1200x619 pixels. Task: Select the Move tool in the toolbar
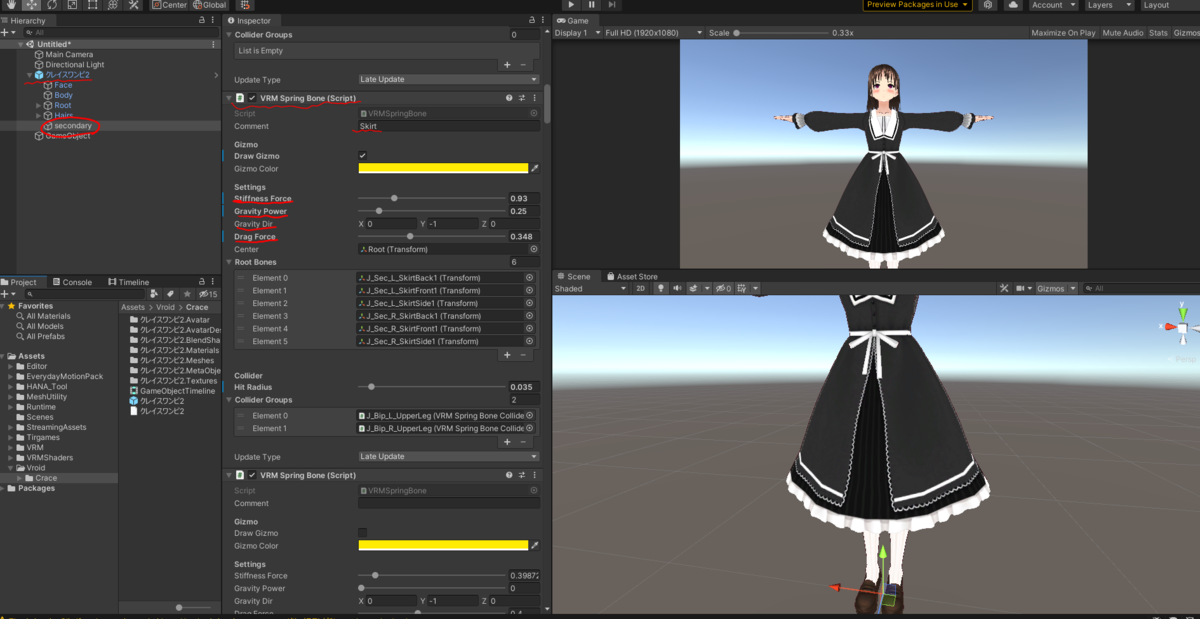(x=32, y=5)
